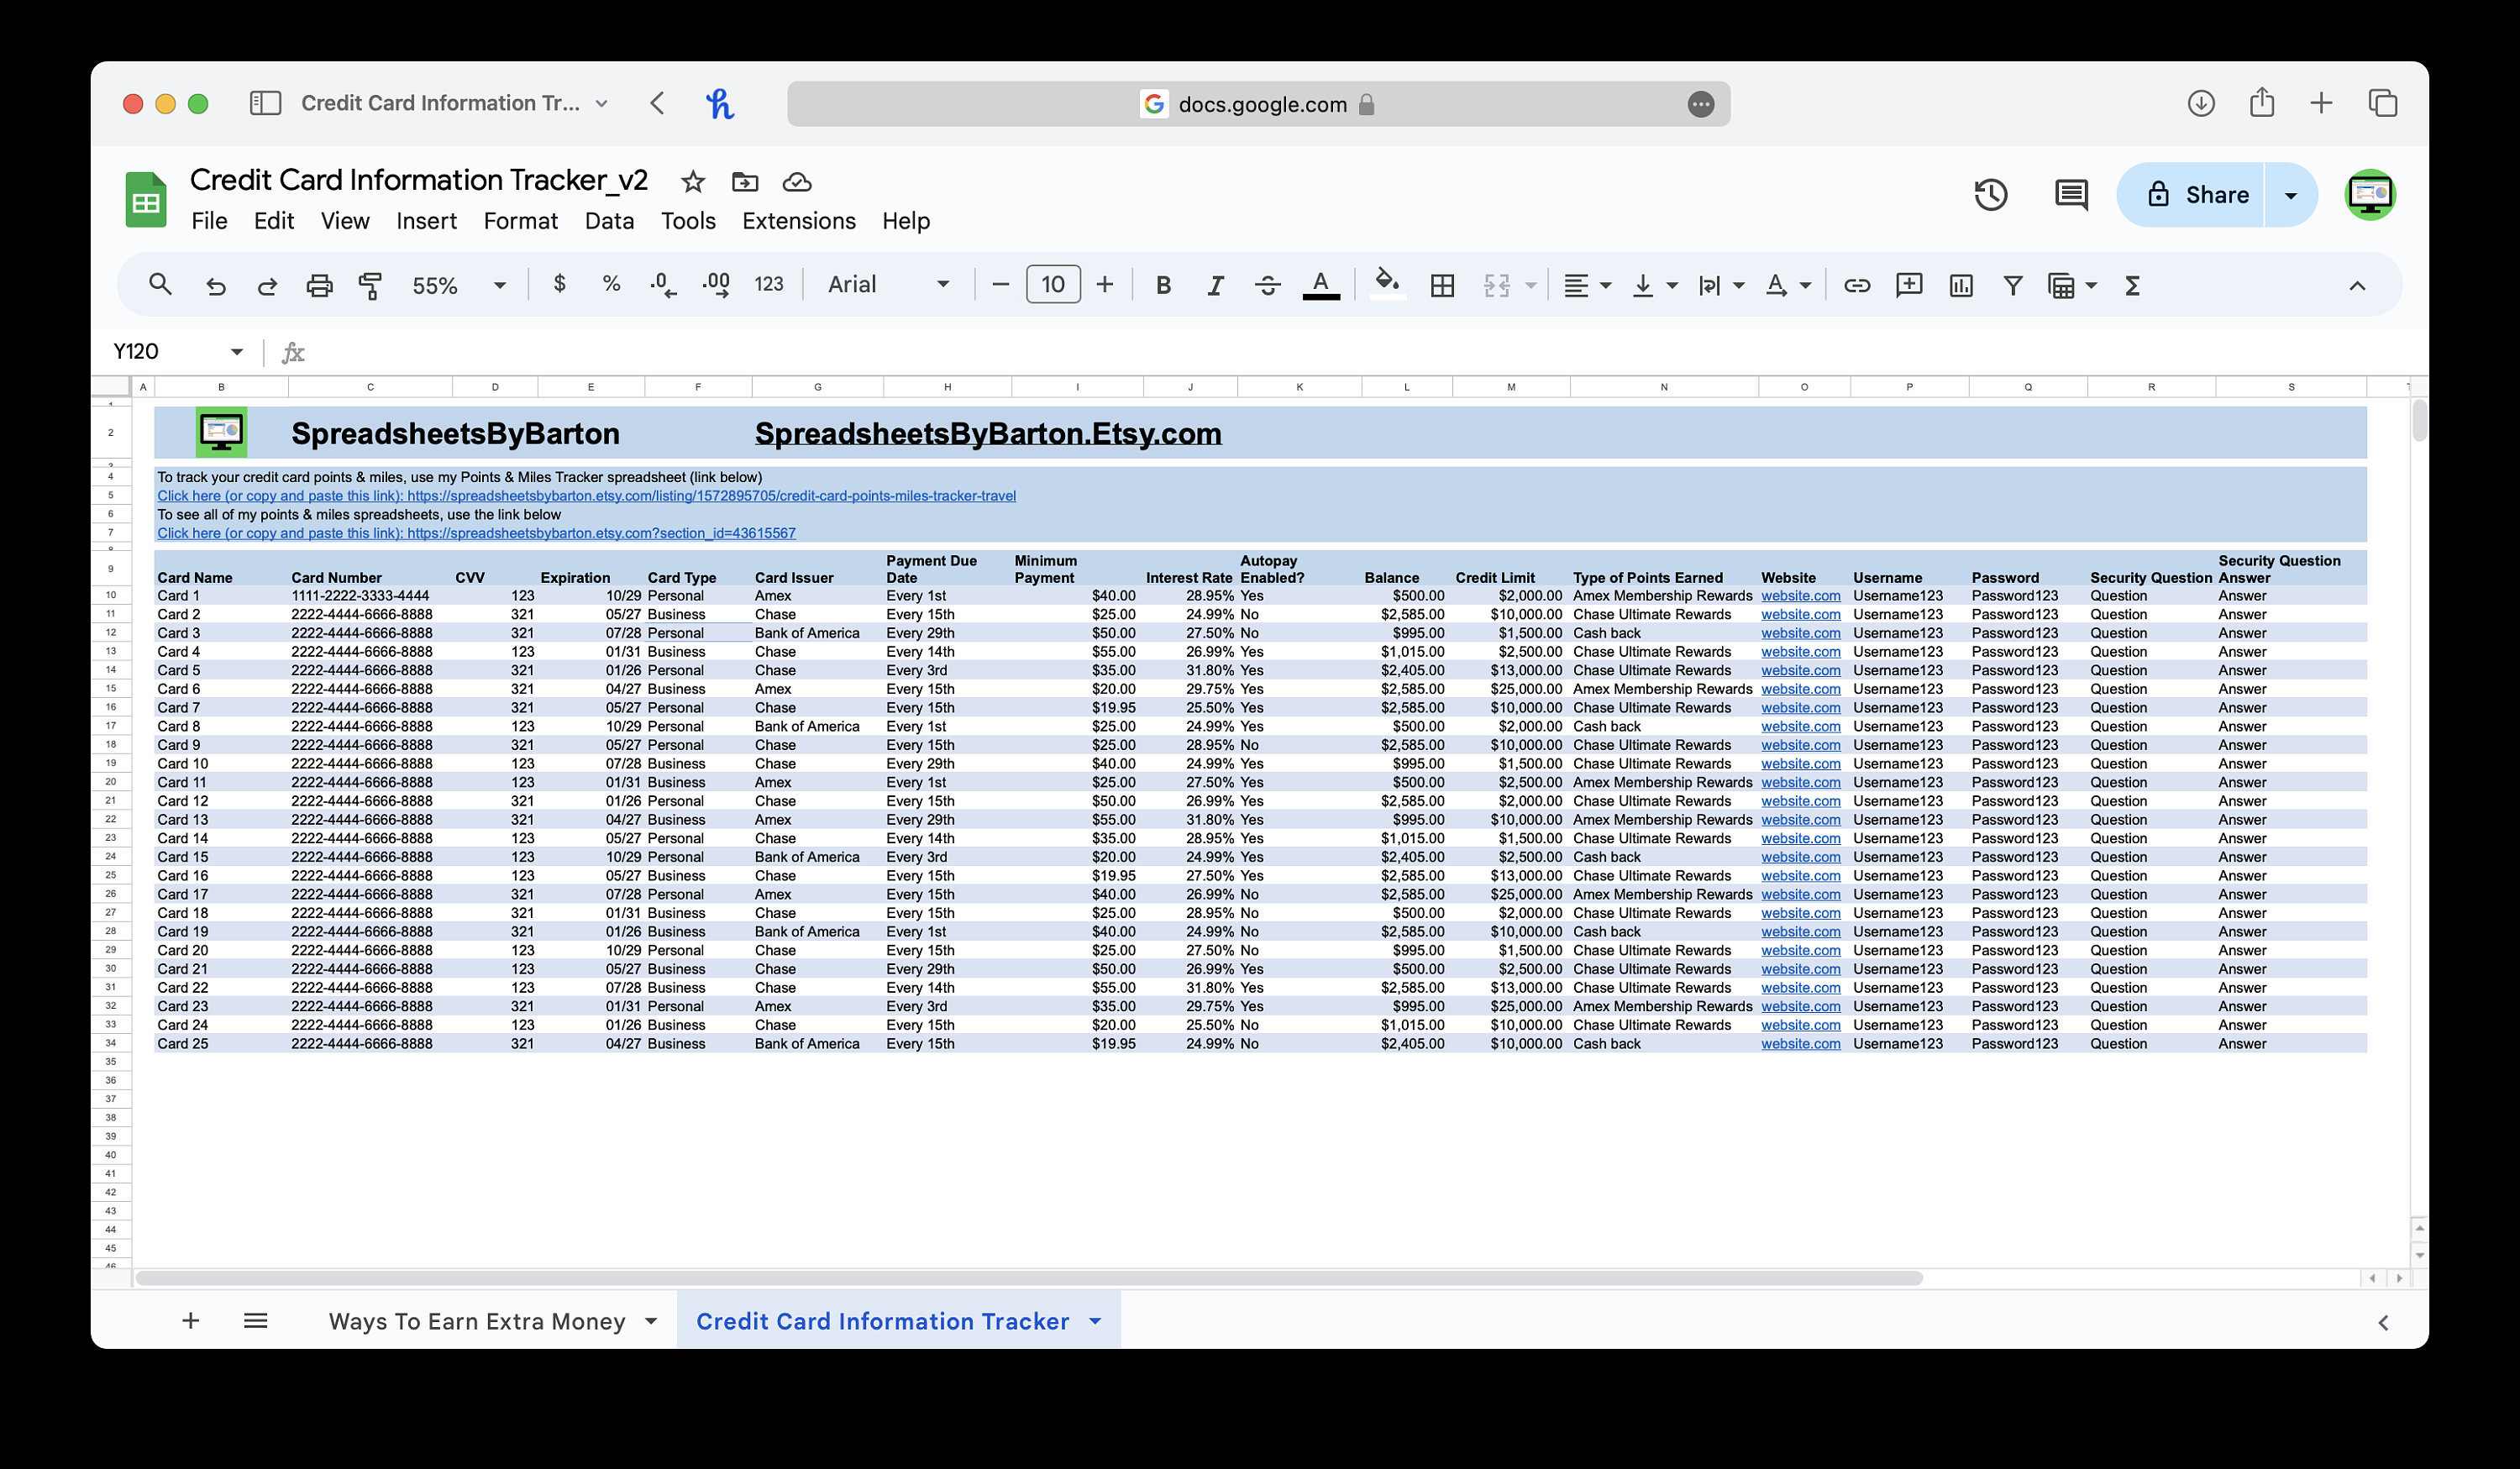Open the Extensions menu
The image size is (2520, 1469).
798,221
